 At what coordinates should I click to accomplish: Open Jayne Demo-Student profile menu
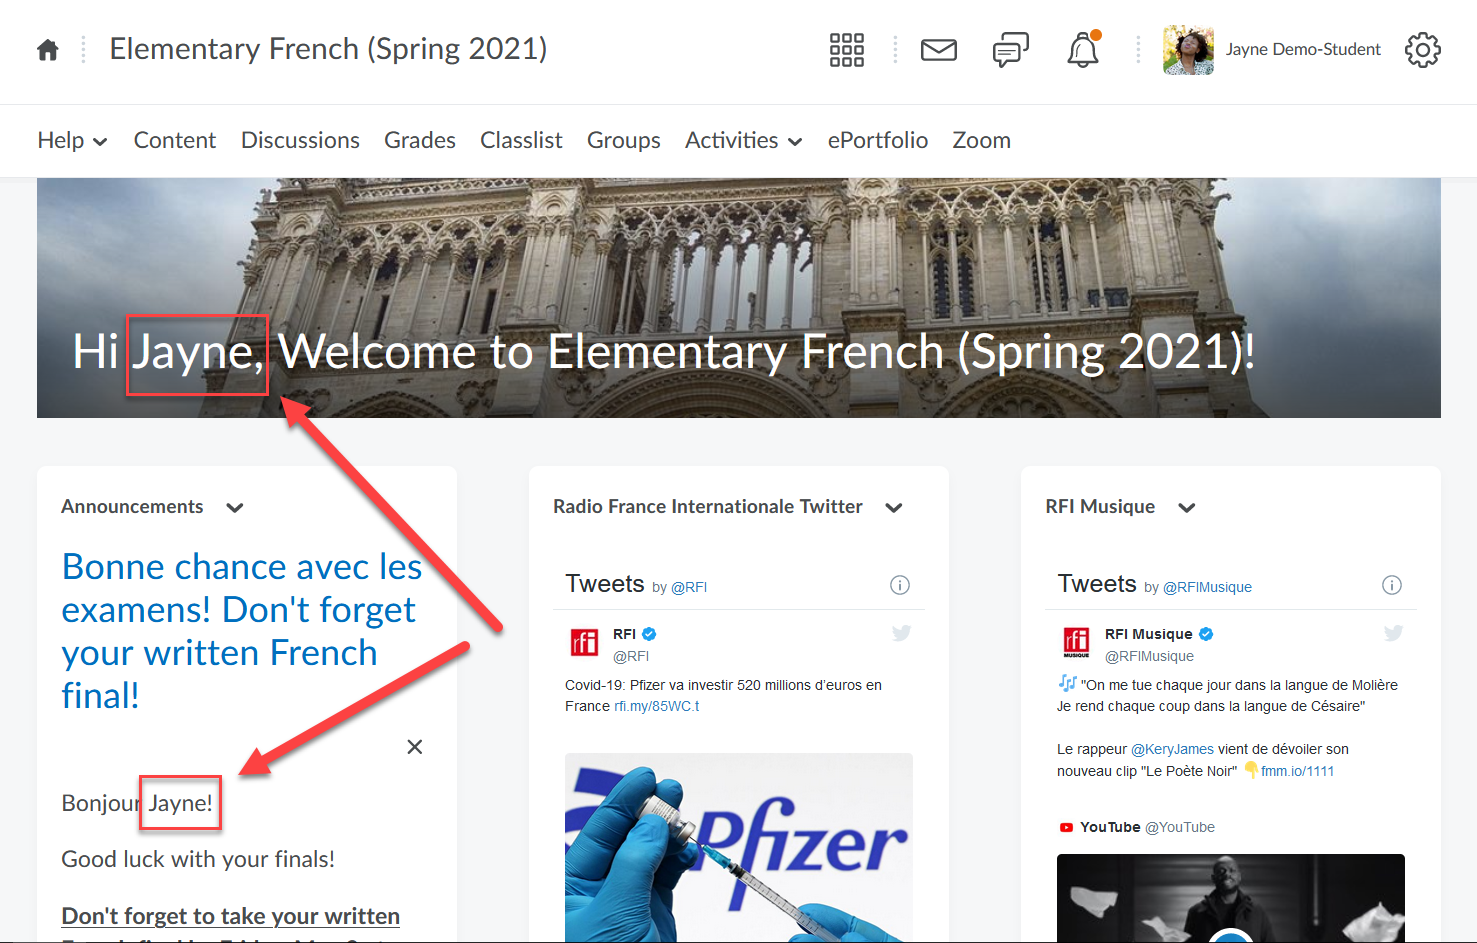point(1272,50)
